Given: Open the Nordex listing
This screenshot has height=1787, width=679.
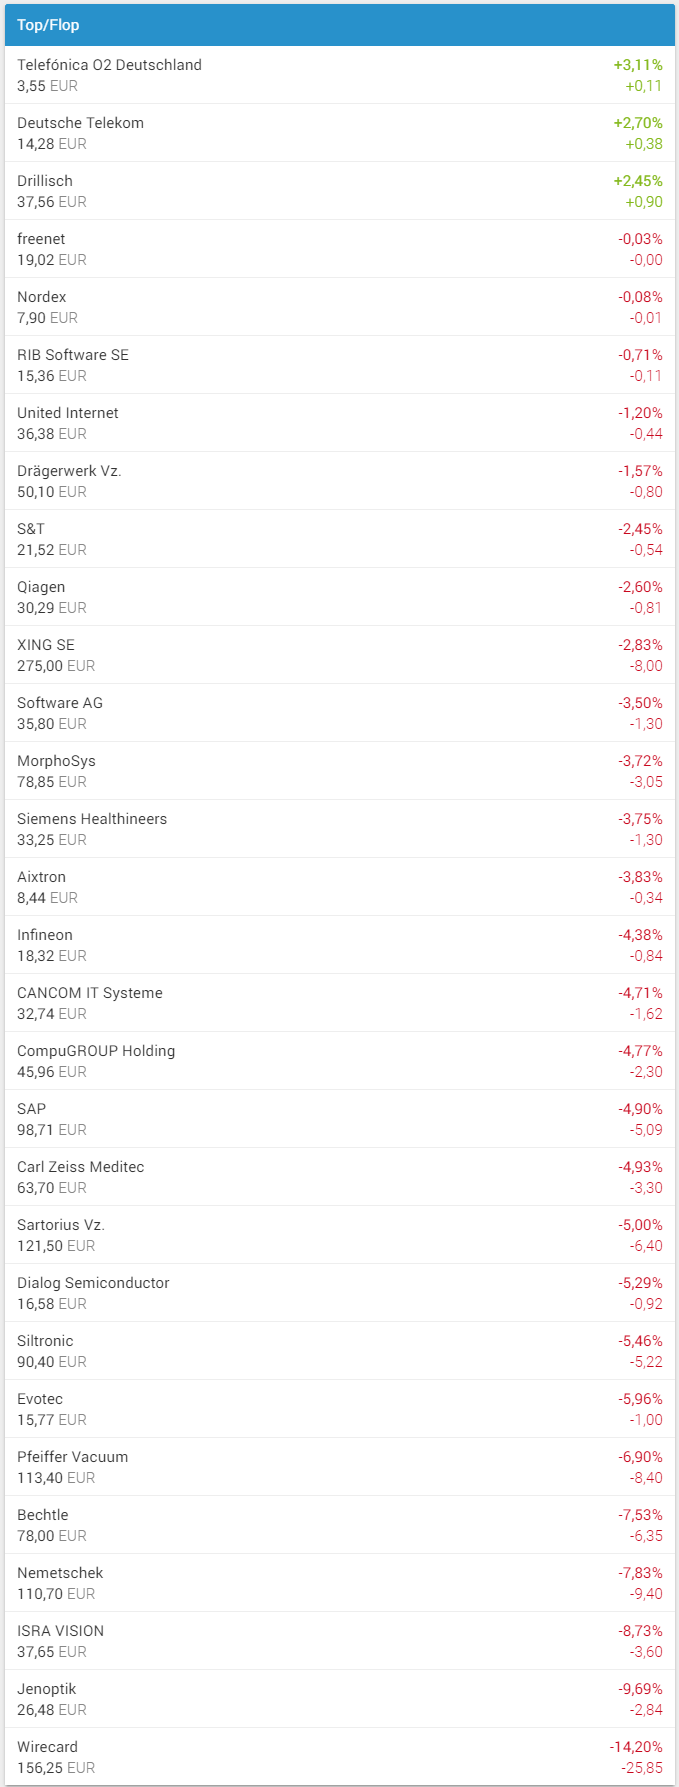Looking at the screenshot, I should tap(42, 297).
